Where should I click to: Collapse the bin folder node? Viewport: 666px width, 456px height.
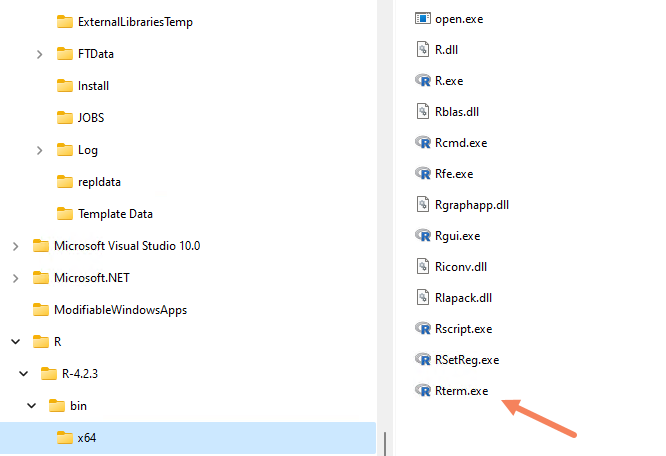(32, 406)
